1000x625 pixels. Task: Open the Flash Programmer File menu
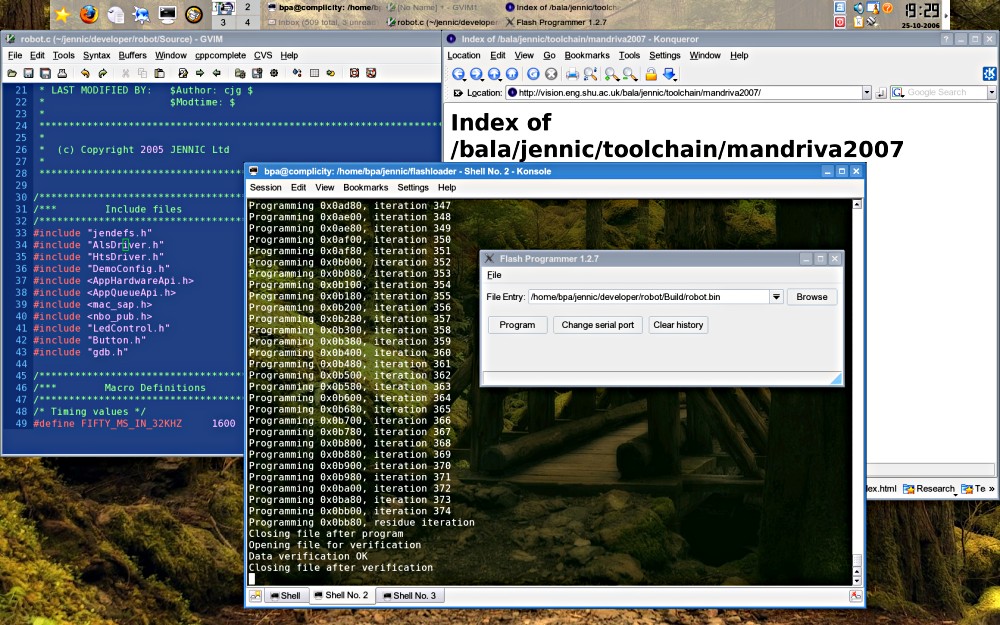494,275
